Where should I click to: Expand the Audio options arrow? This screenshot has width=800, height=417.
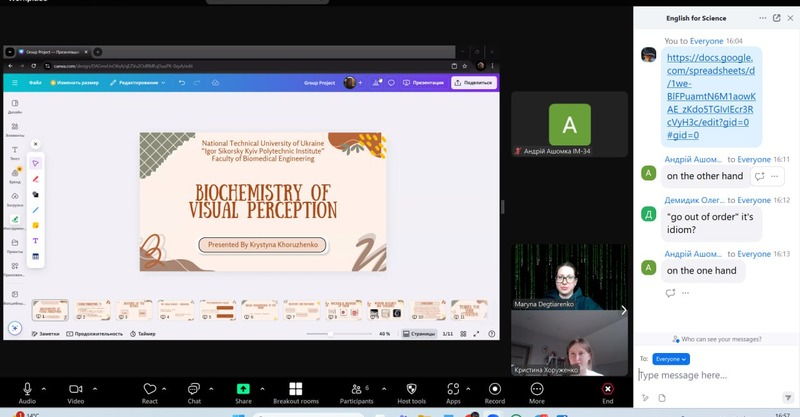point(44,389)
